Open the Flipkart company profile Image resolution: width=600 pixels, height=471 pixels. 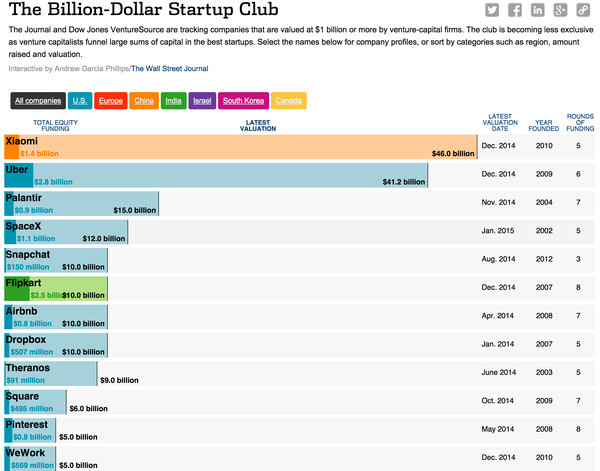tap(56, 289)
